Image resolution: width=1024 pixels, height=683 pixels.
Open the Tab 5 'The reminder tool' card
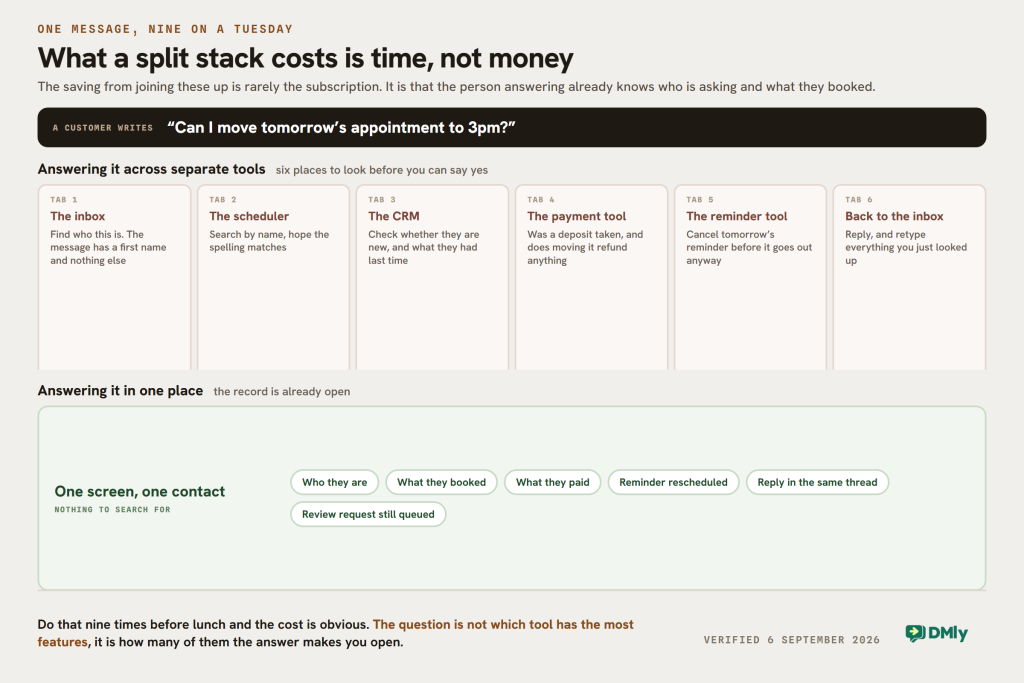tap(750, 278)
